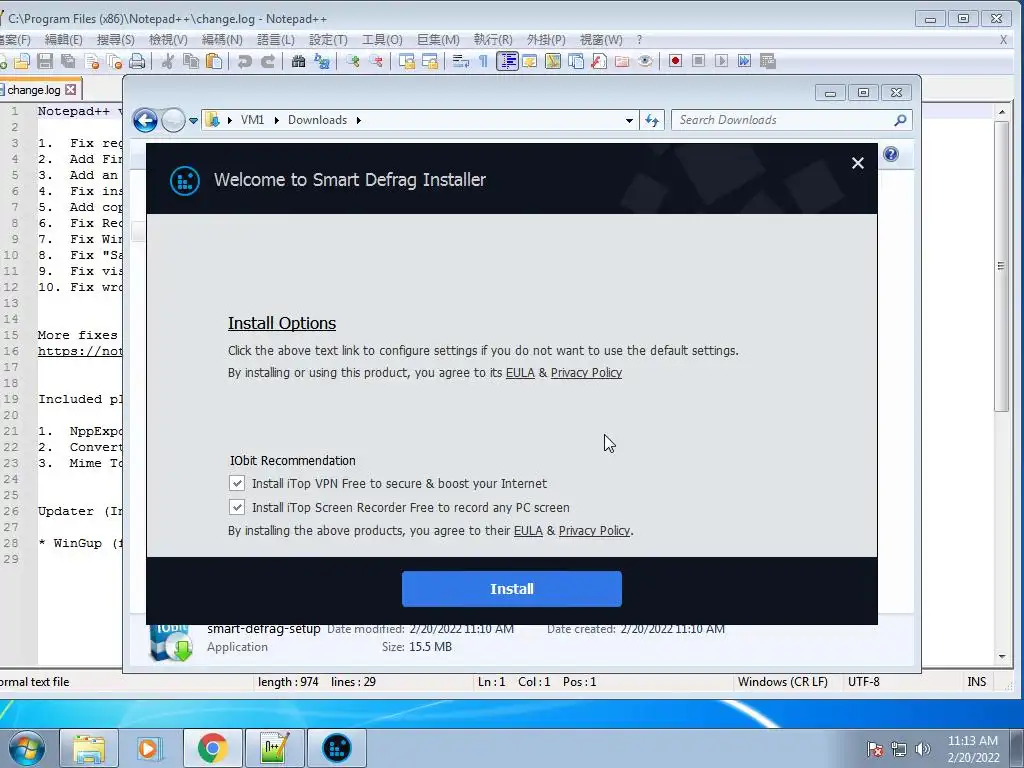Uncheck Install iTop Screen Recorder Free checkbox

(237, 507)
